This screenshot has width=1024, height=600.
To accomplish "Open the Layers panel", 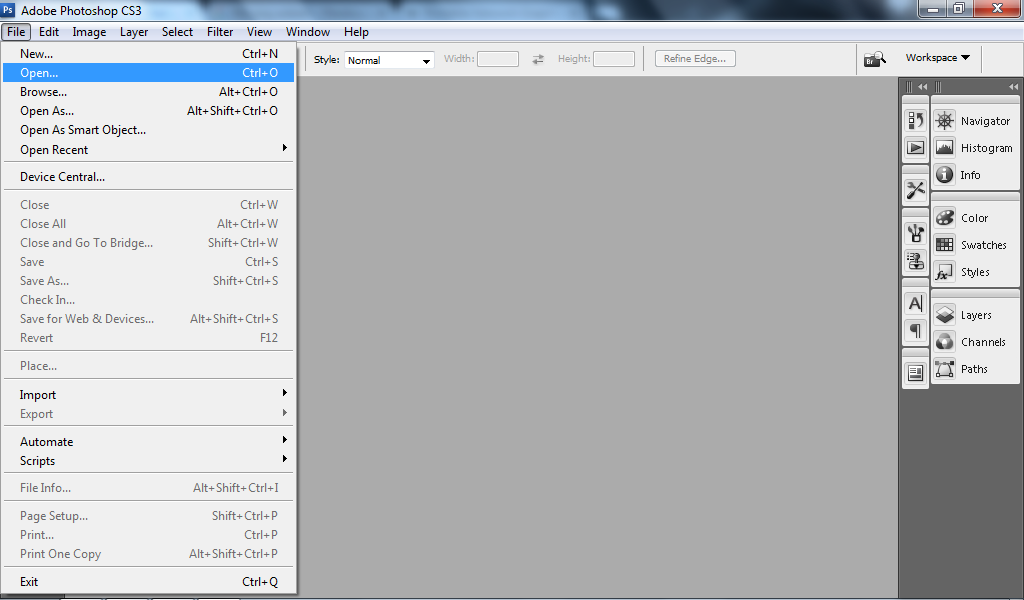I will [x=975, y=315].
